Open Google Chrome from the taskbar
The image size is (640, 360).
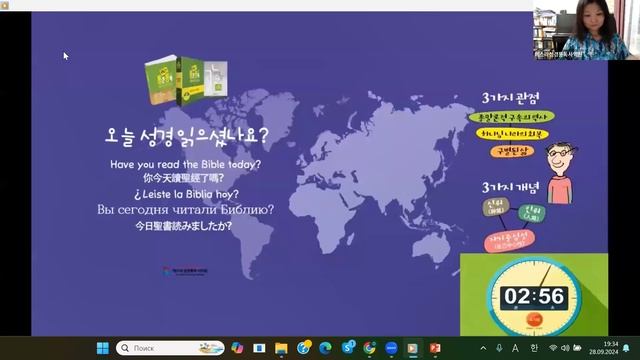point(369,348)
